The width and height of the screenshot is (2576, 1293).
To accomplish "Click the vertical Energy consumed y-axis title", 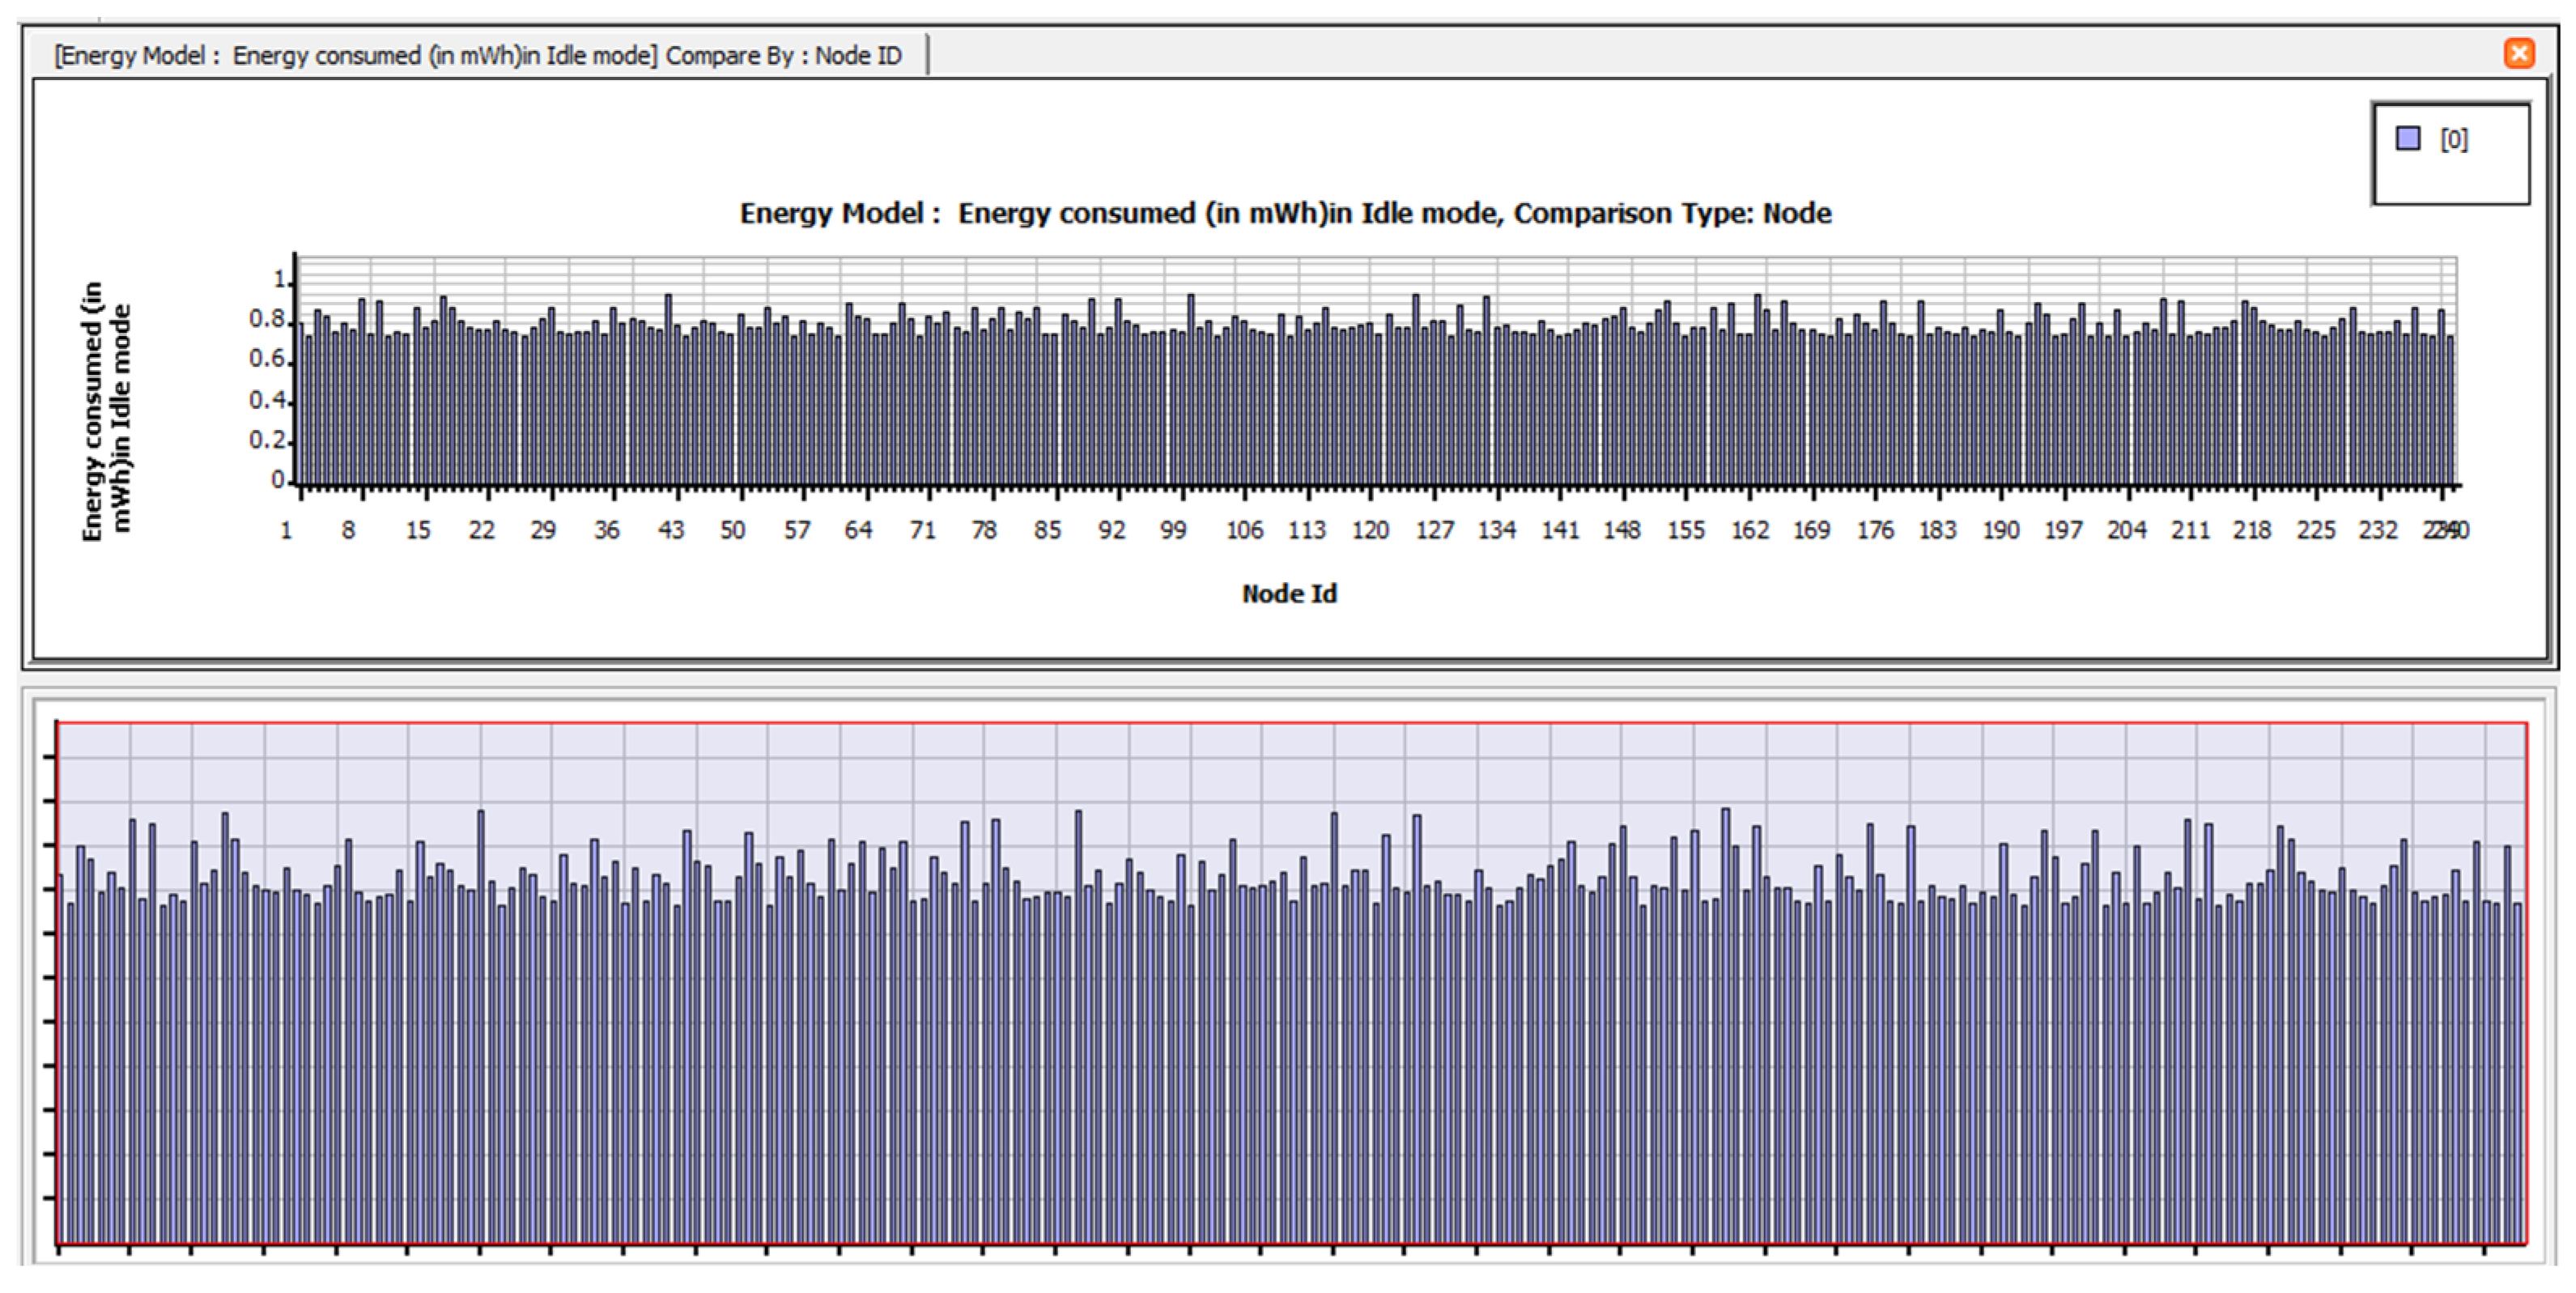I will [105, 411].
